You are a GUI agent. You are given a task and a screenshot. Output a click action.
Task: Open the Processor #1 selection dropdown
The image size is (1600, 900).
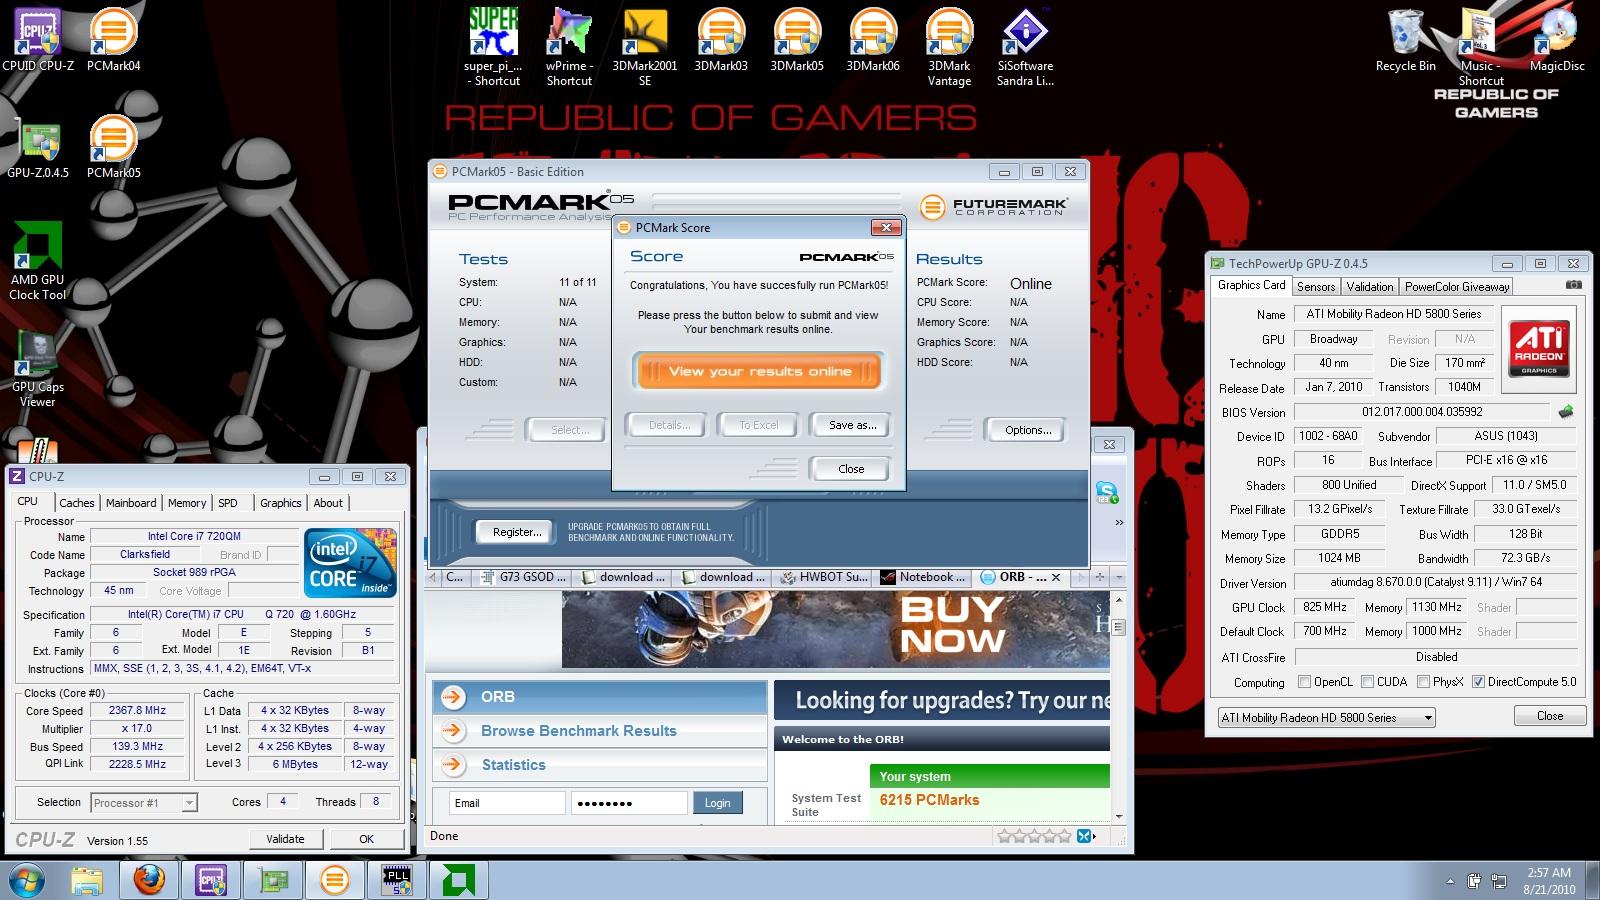point(144,803)
